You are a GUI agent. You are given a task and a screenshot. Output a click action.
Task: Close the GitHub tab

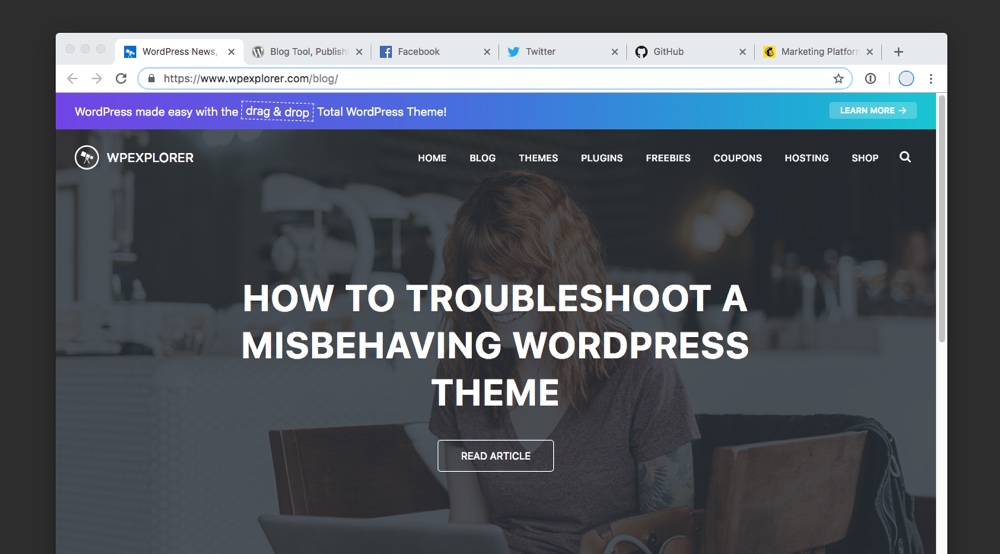742,52
